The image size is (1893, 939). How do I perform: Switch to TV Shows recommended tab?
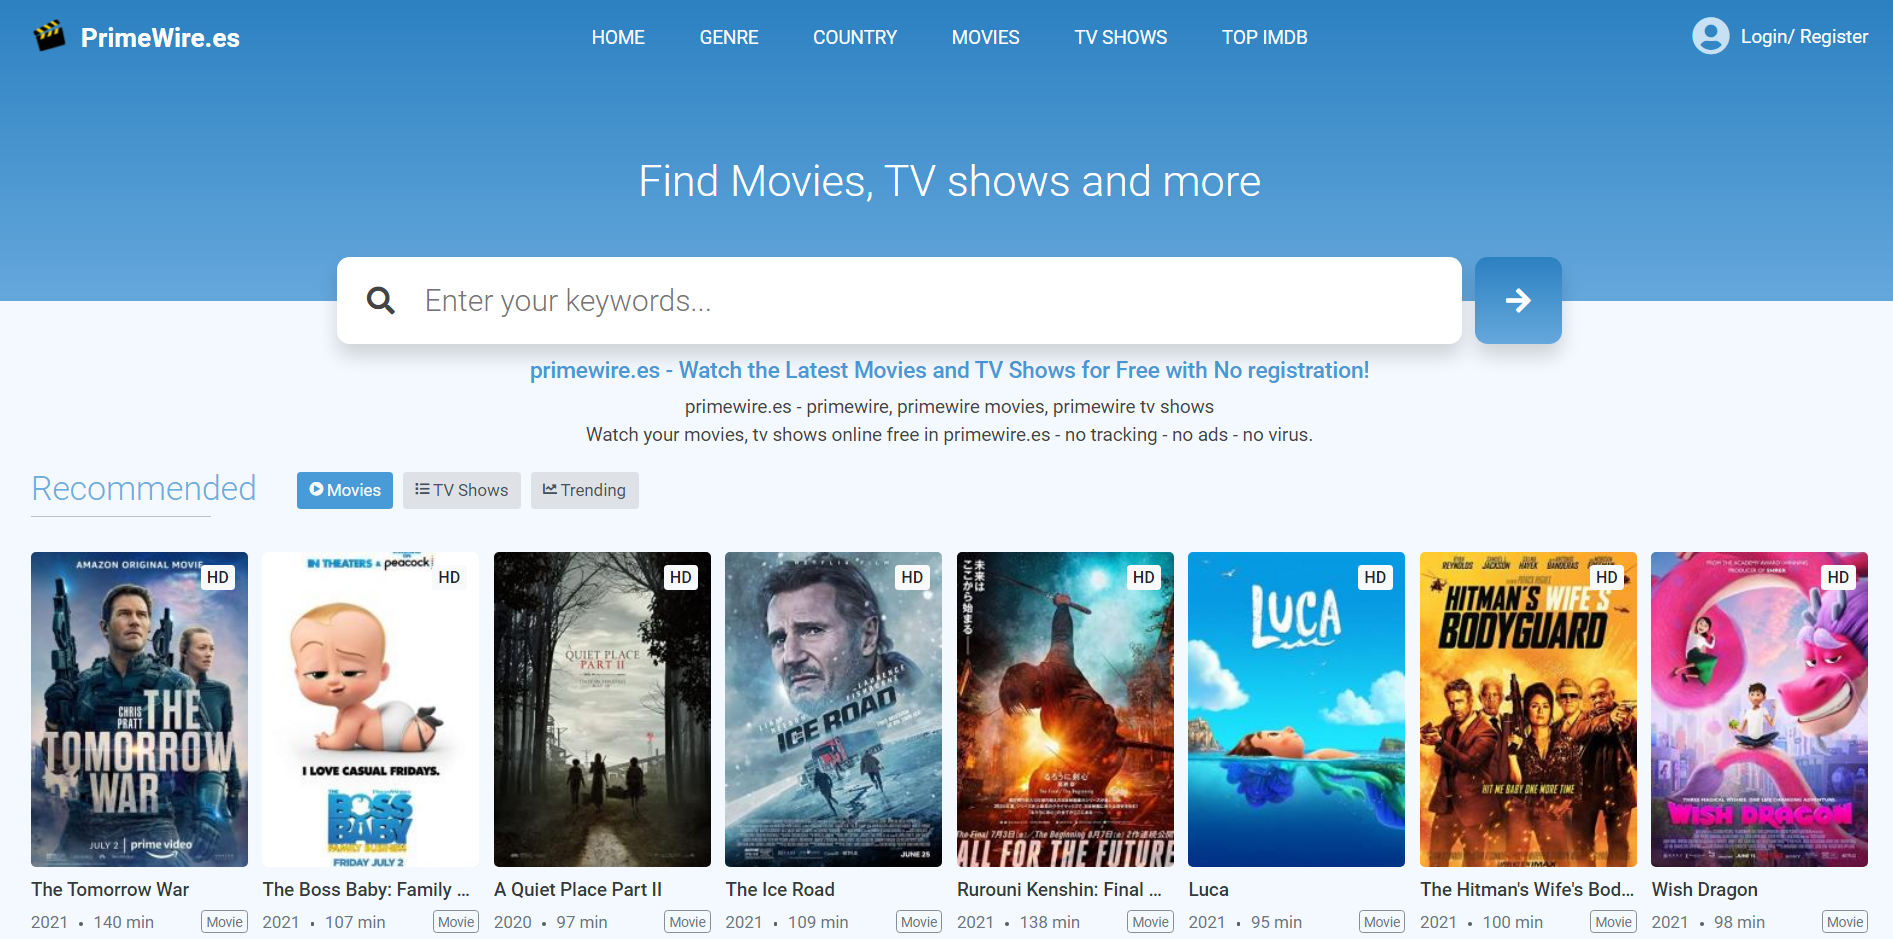[461, 490]
